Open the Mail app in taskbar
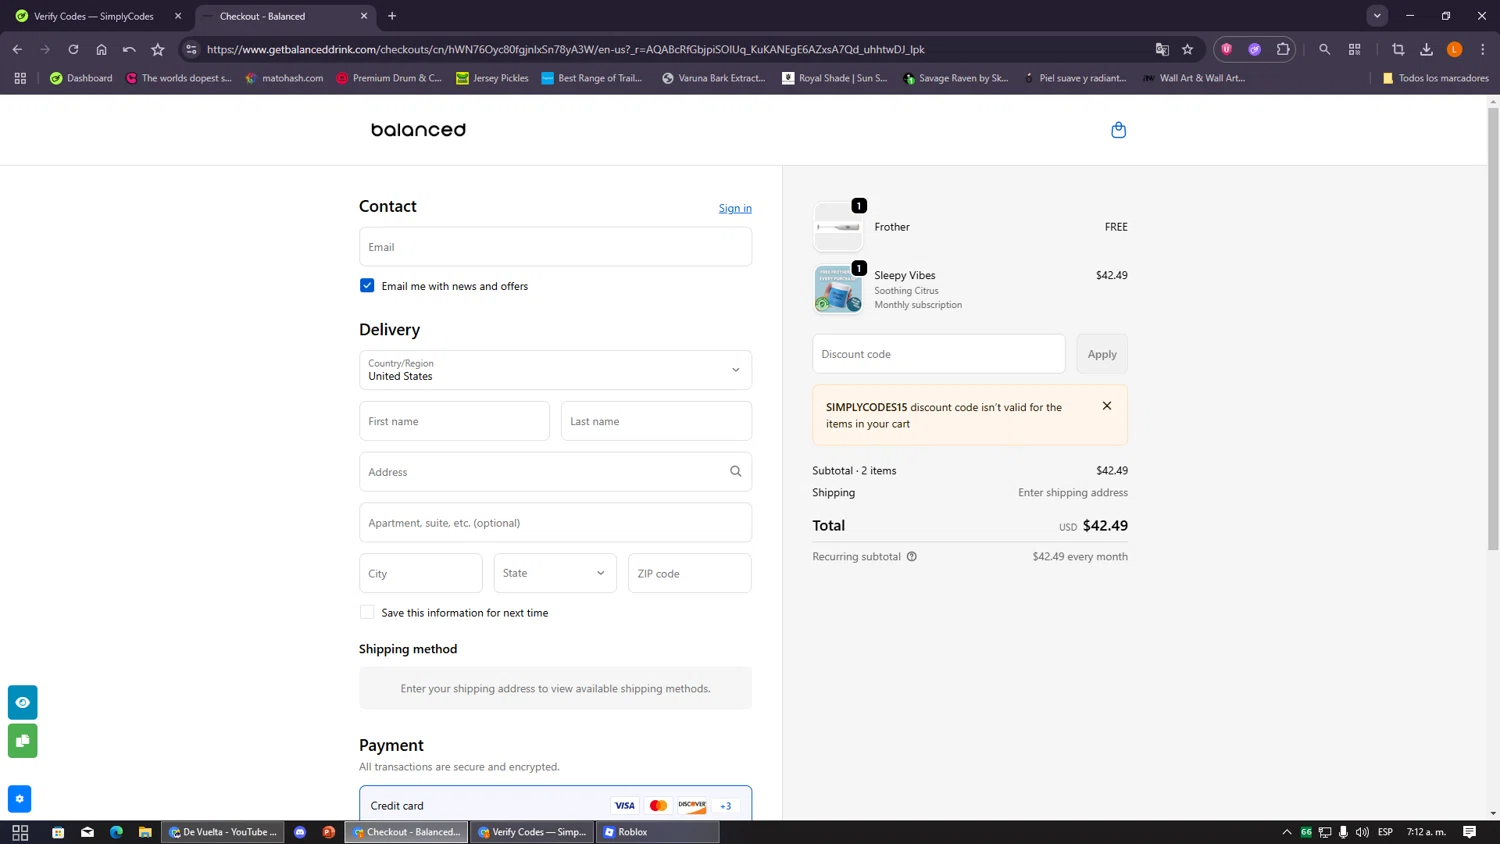 (87, 832)
